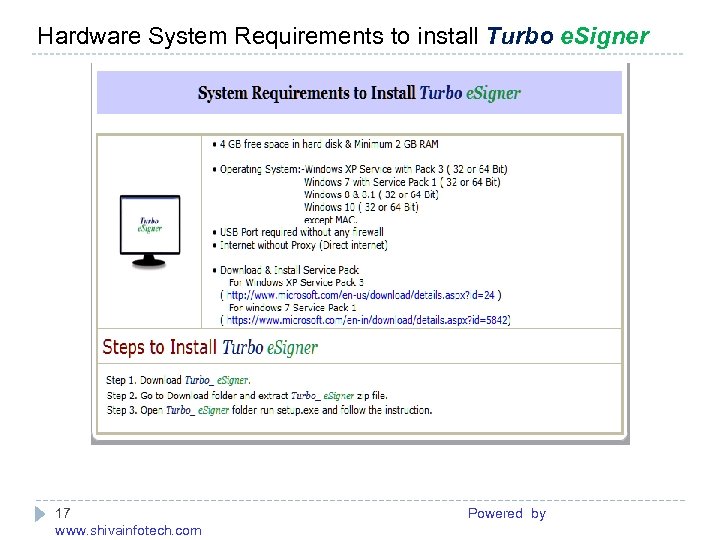
Task: Open the Windows 7 Service Pack 1 link
Action: point(367,320)
